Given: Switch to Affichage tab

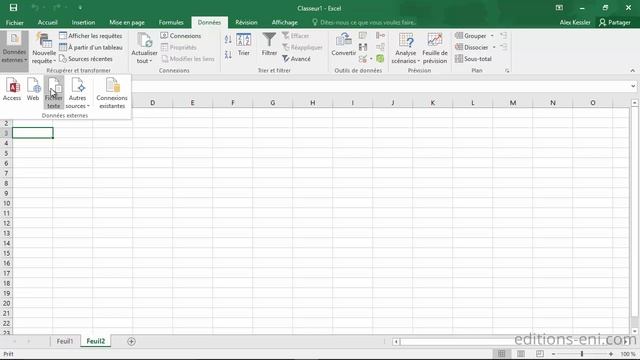Looking at the screenshot, I should [x=284, y=22].
